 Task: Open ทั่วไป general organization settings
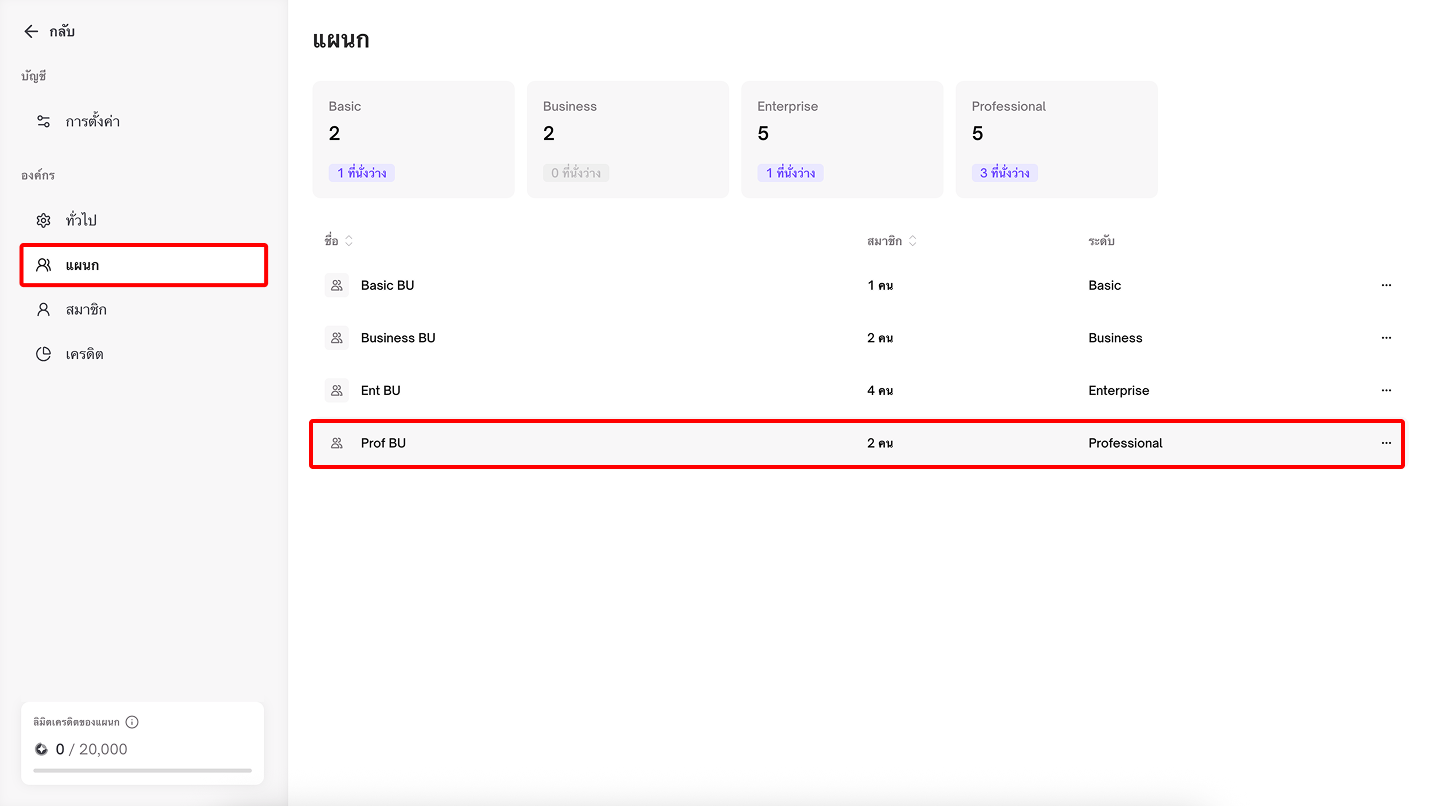[x=80, y=220]
